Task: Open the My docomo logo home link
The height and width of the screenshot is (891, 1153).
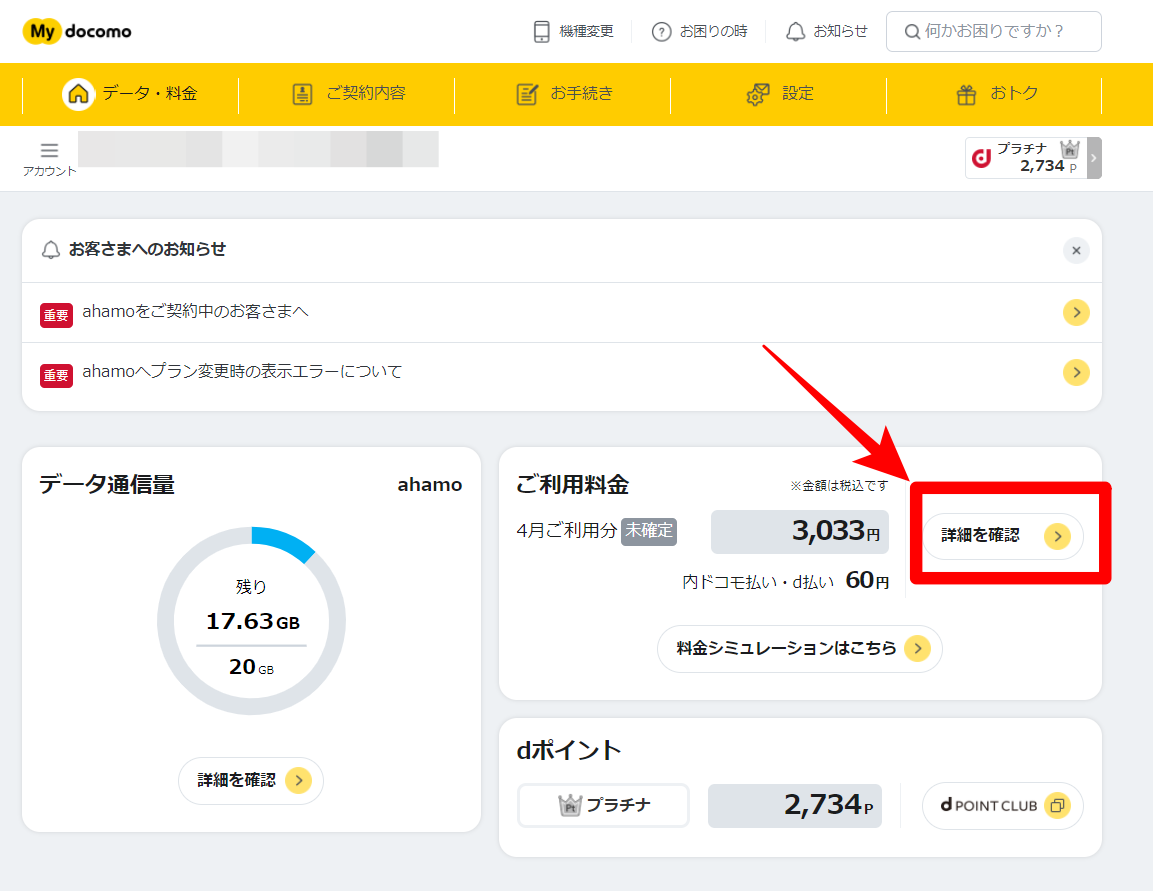Action: (77, 32)
